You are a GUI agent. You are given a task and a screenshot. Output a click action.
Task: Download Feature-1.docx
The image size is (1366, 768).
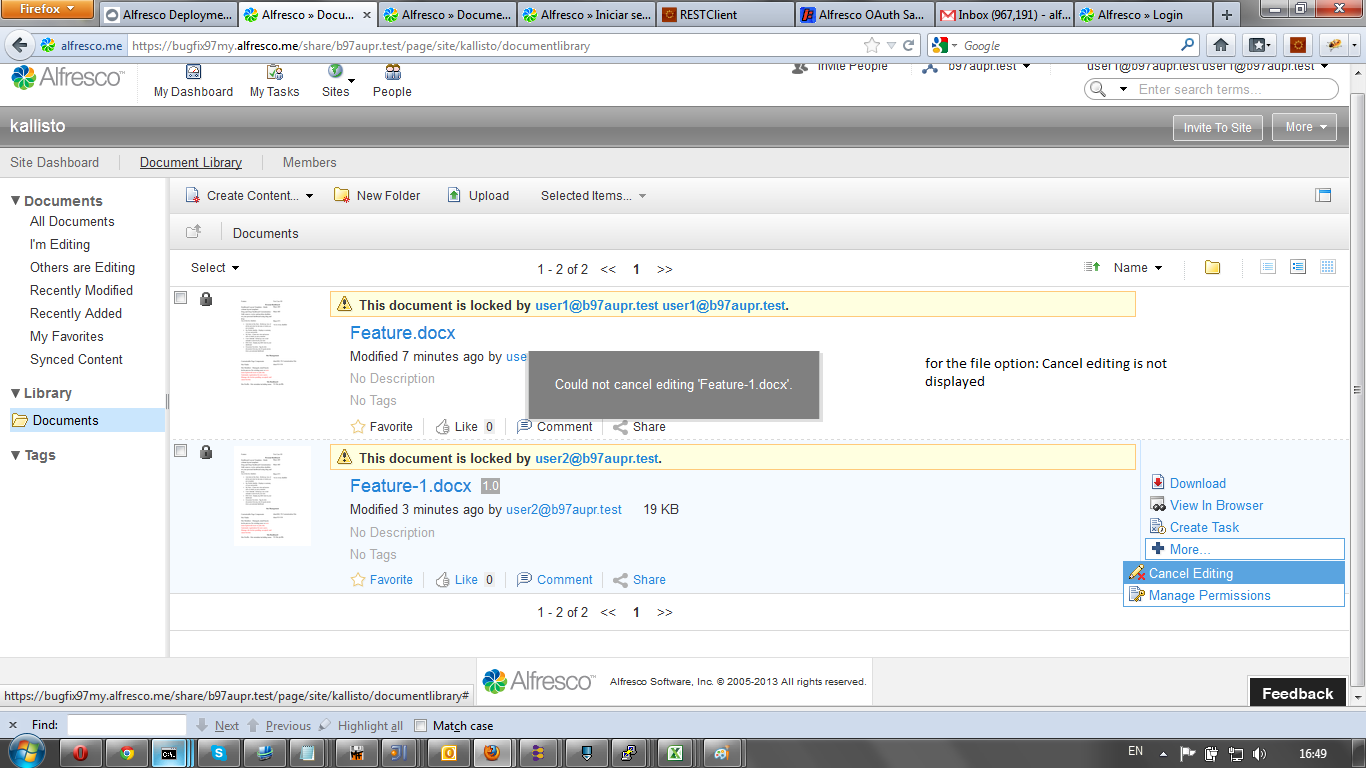[x=1188, y=483]
